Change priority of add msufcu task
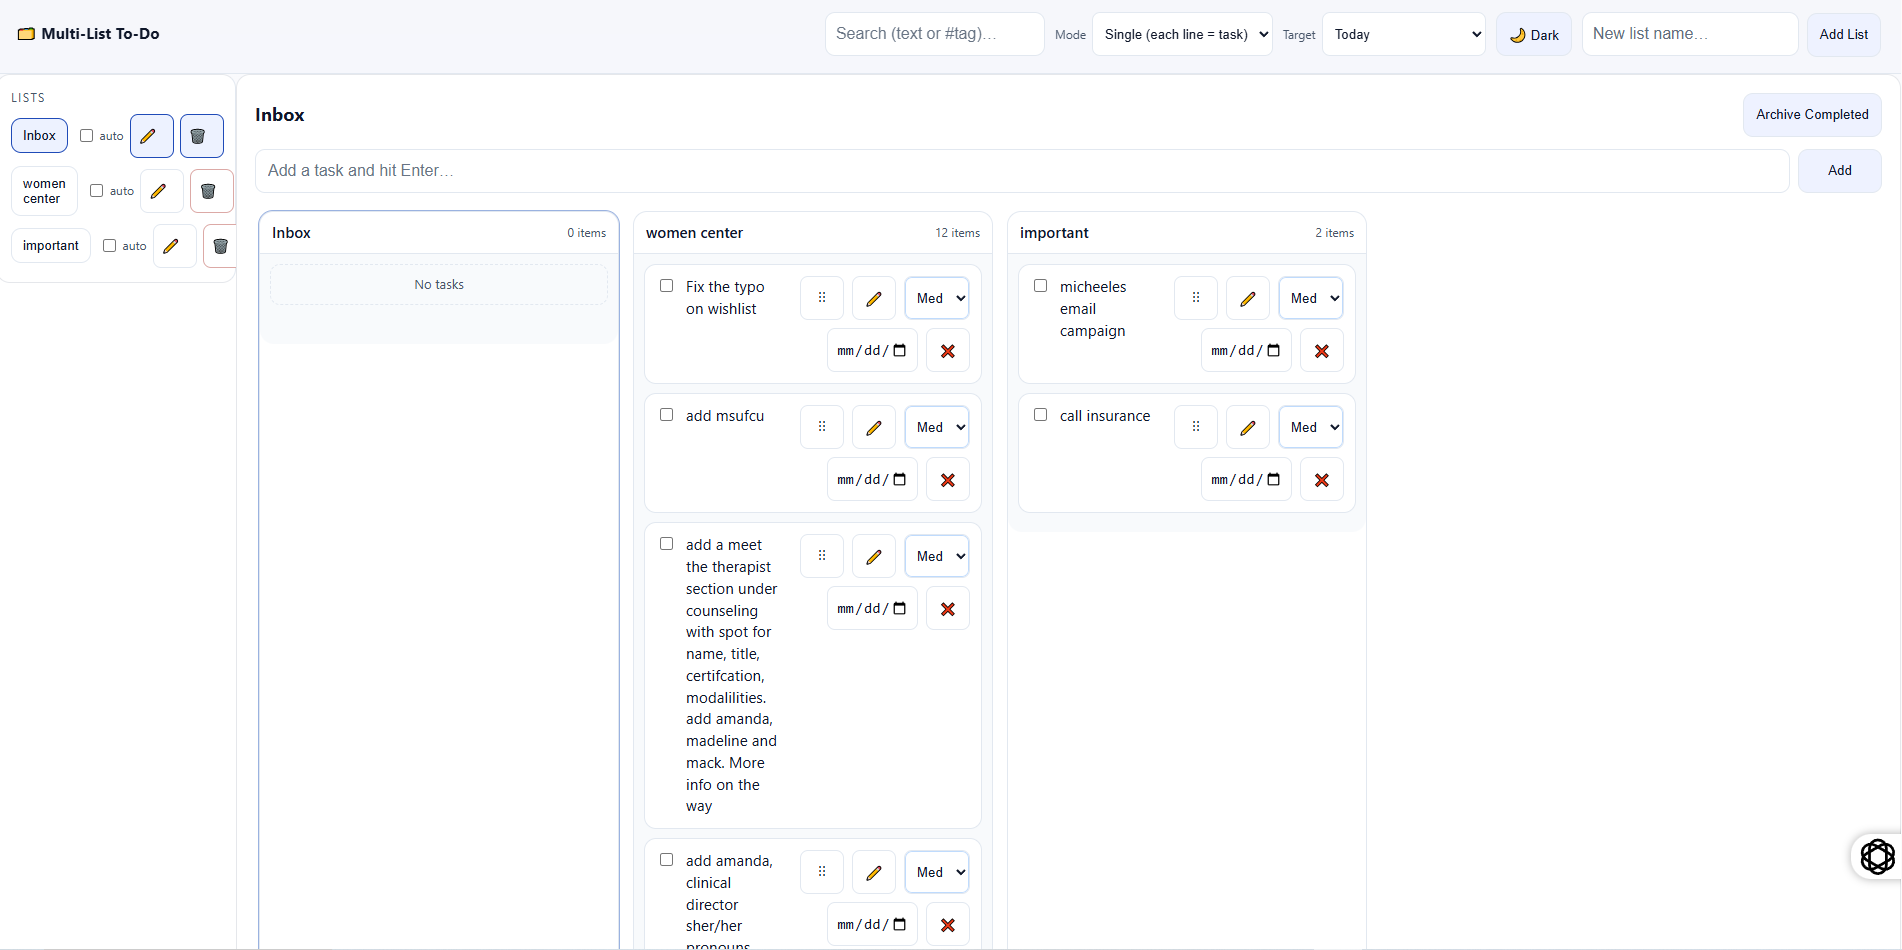1902x950 pixels. click(937, 427)
